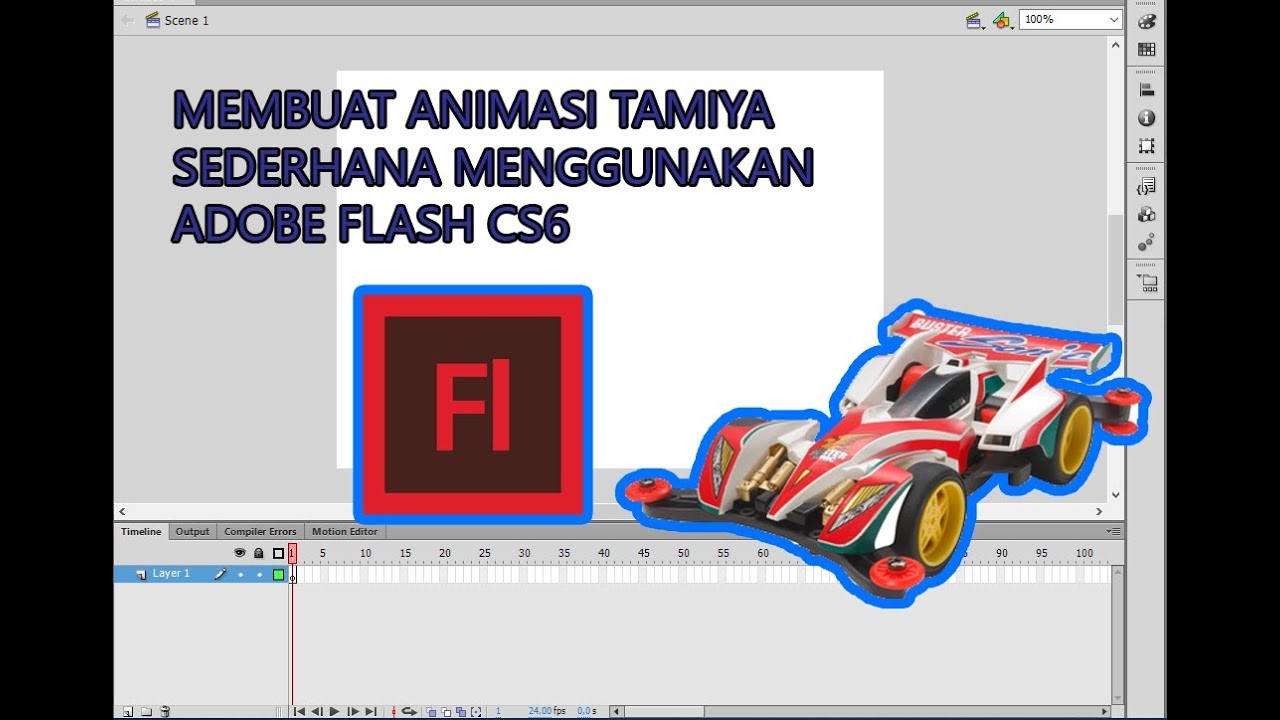The width and height of the screenshot is (1280, 720).
Task: Click the Modify Markers button
Action: [x=476, y=712]
